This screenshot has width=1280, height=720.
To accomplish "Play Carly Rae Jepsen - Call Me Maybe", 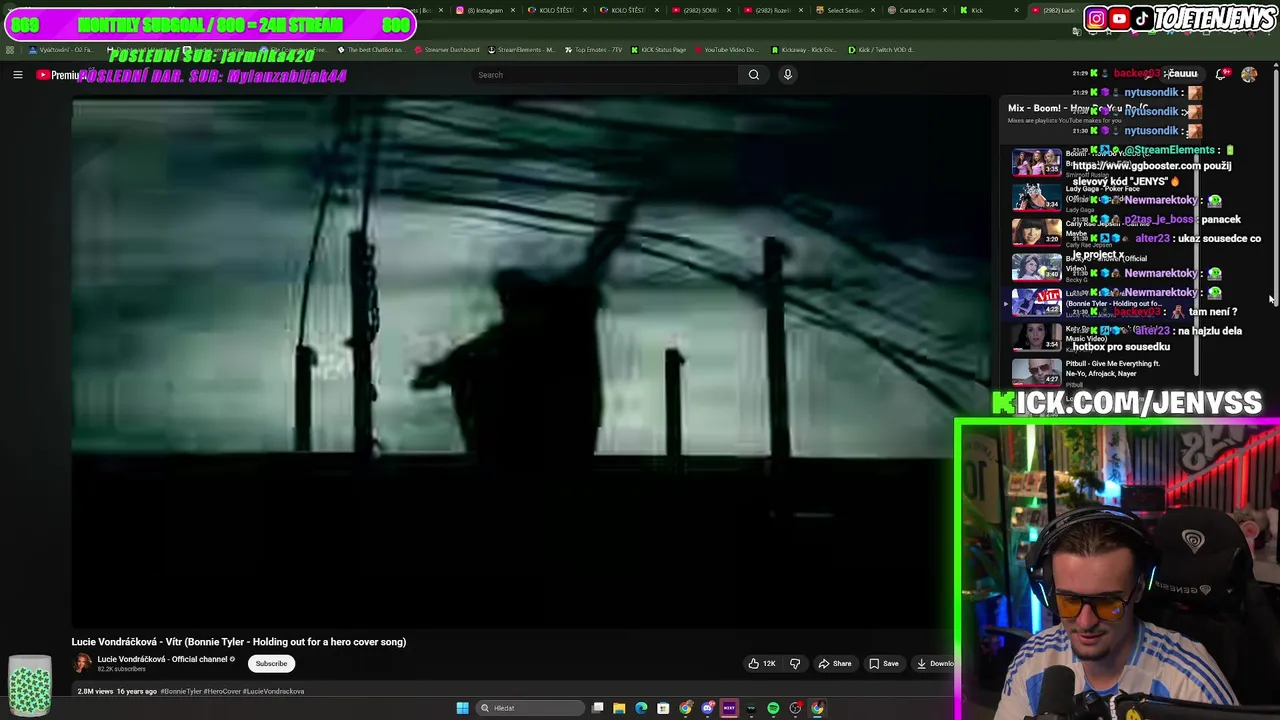I will [x=1037, y=231].
